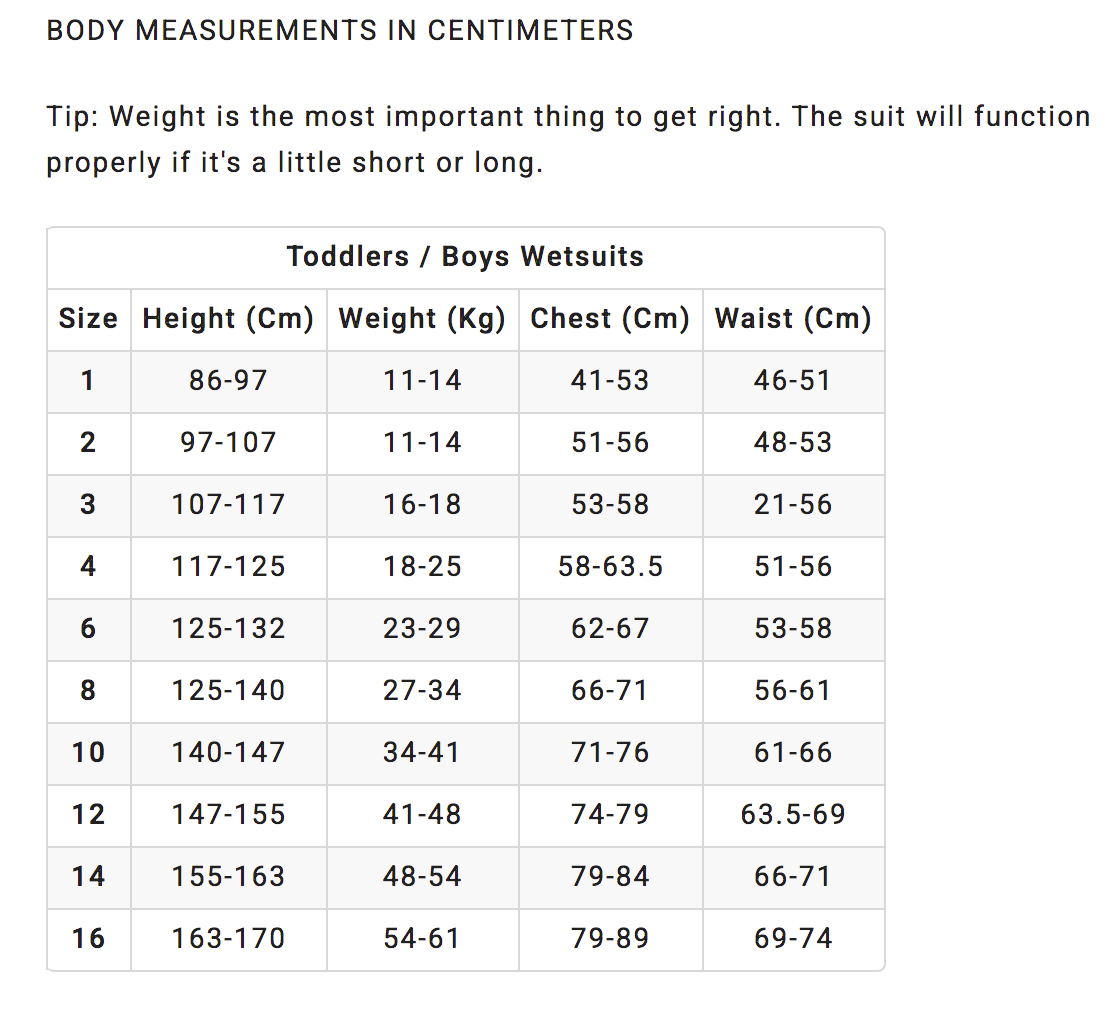The height and width of the screenshot is (1032, 1120).
Task: Select the weight cell 16-18
Action: (x=422, y=505)
